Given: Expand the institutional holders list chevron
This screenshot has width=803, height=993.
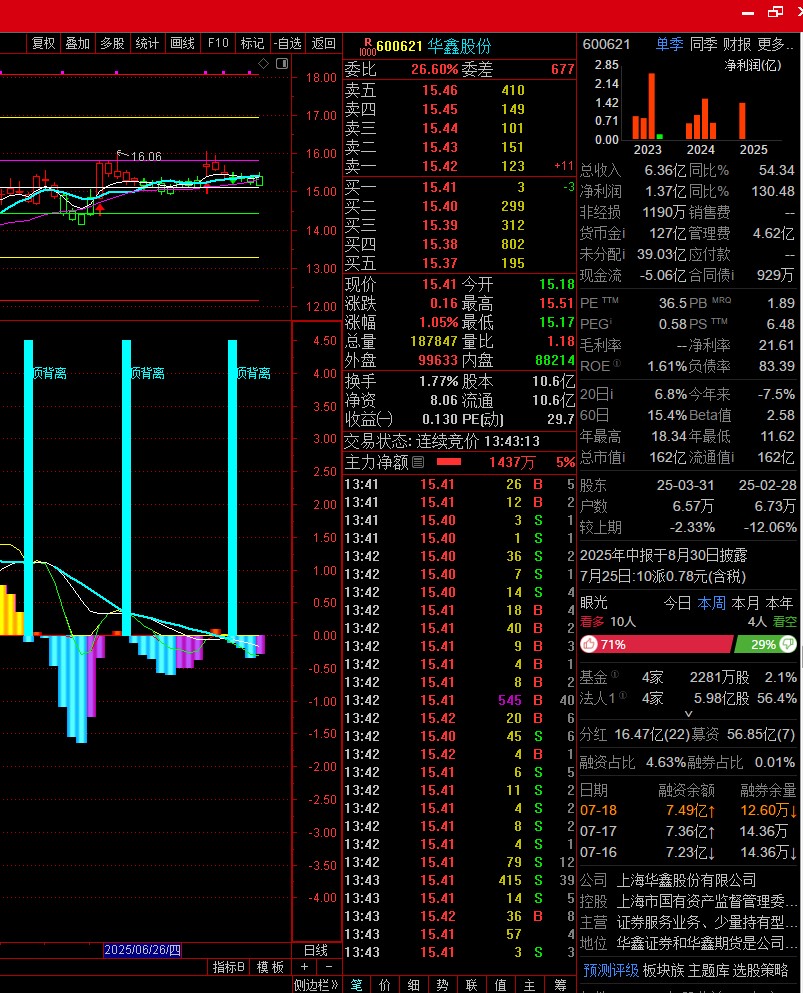Looking at the screenshot, I should [x=688, y=714].
